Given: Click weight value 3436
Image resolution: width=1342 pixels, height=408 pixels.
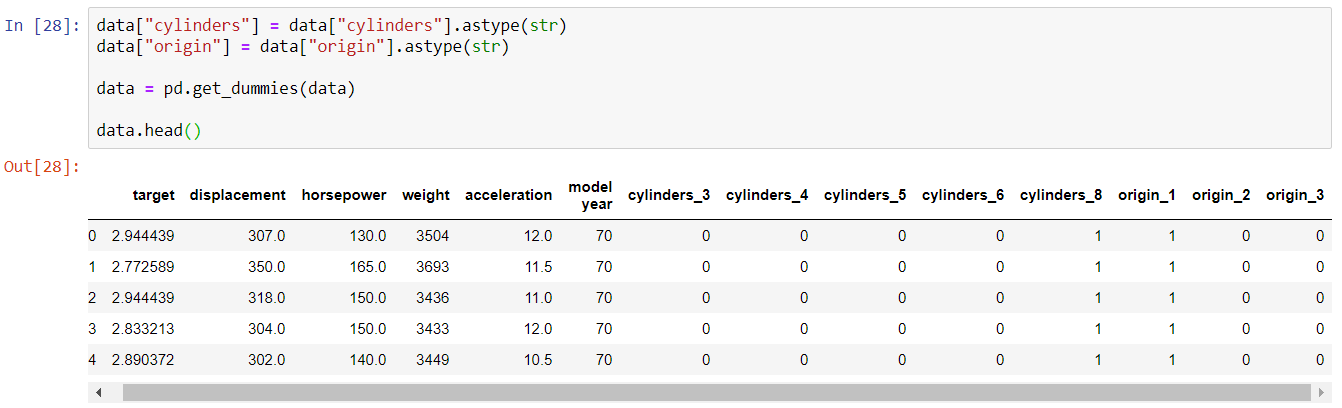Looking at the screenshot, I should click(x=433, y=298).
